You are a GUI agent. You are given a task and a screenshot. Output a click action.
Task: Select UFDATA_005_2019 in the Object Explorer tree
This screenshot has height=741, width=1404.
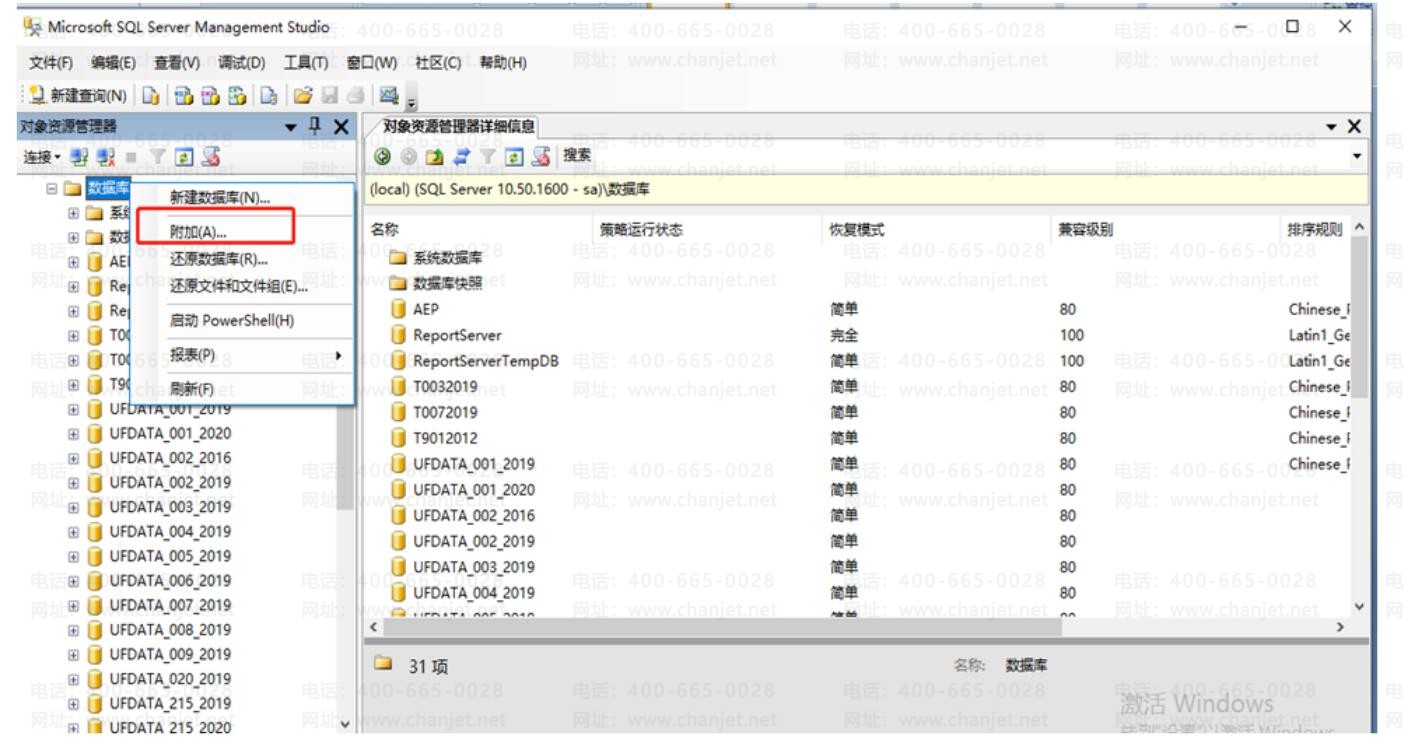pyautogui.click(x=170, y=556)
